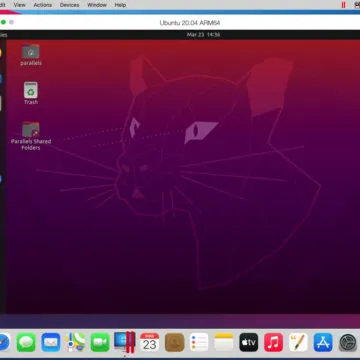The width and height of the screenshot is (360, 360).
Task: Open the Trash icon on Ubuntu desktop
Action: click(31, 93)
